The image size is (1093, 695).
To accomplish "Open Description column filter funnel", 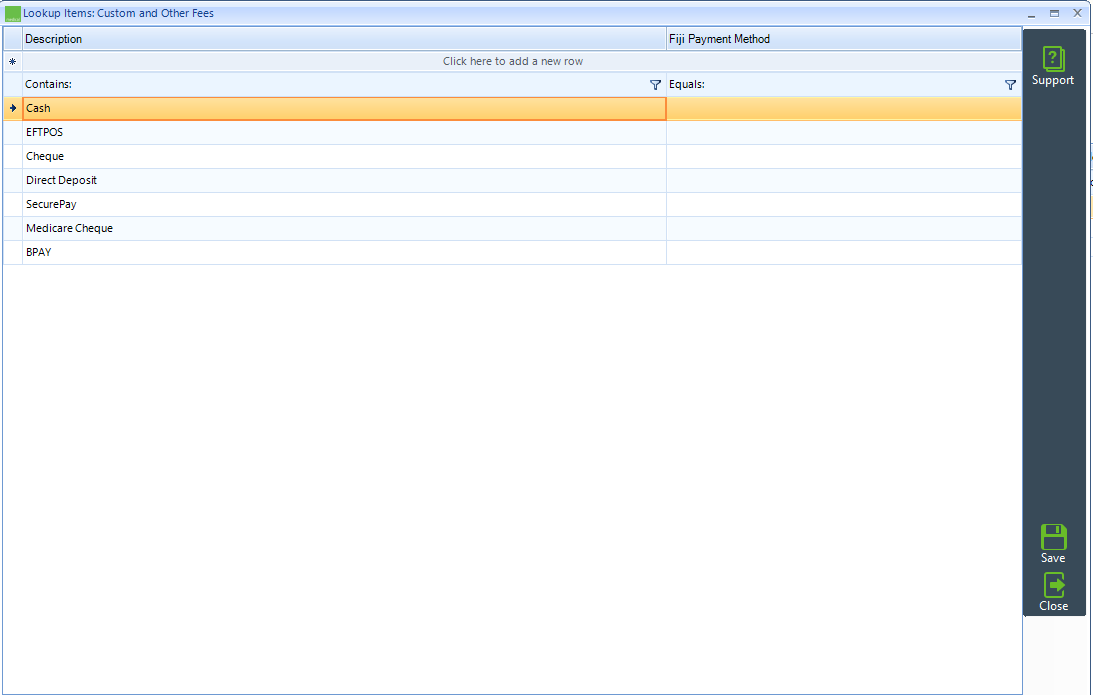I will (655, 84).
